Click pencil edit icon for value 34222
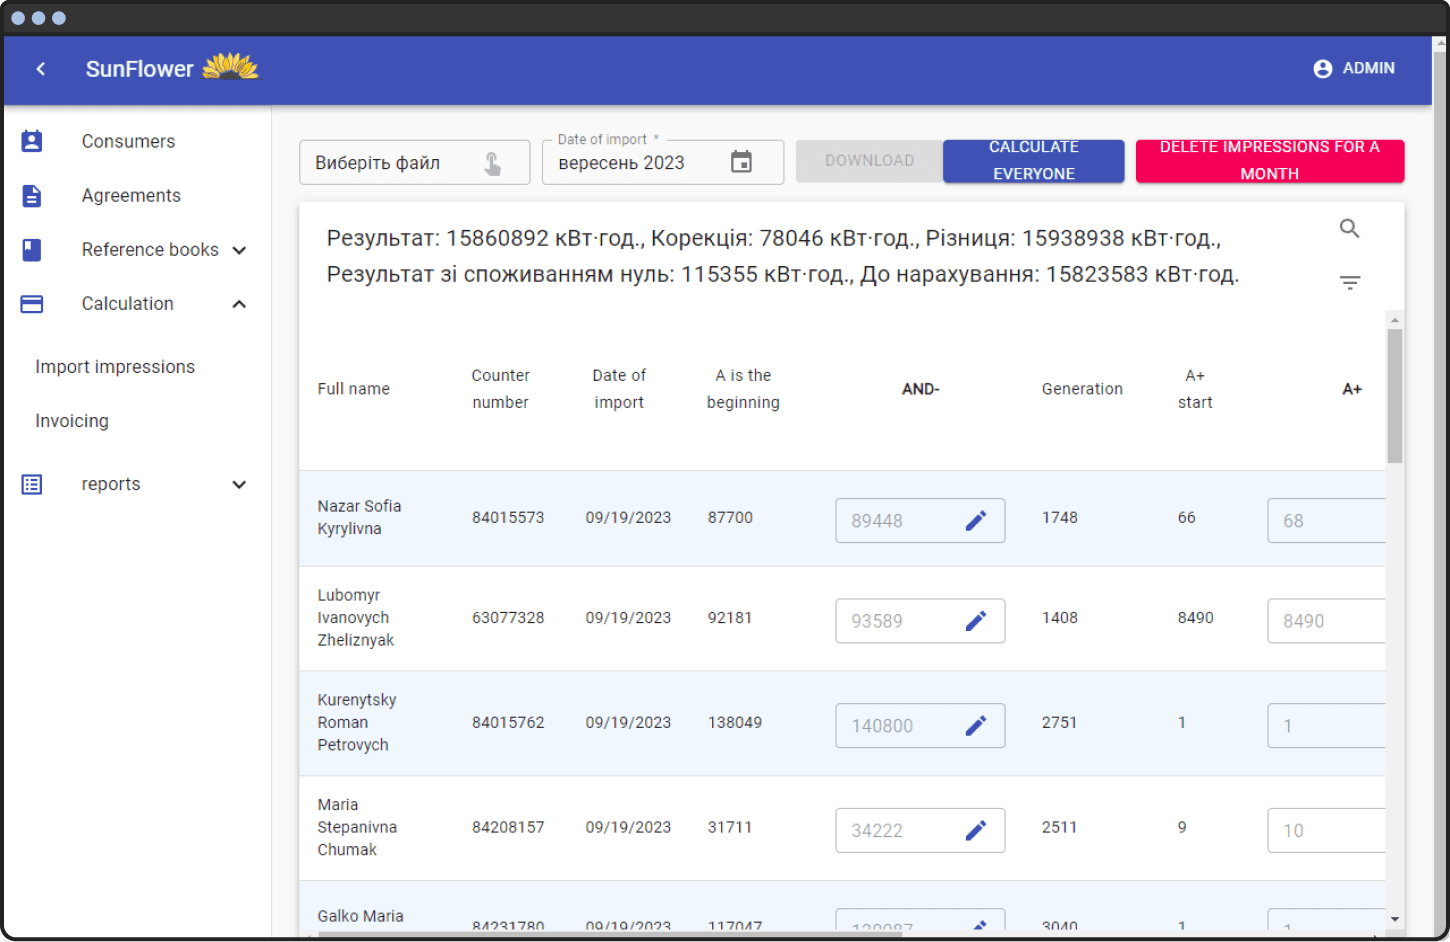Screen dimensions: 1450x942 (975, 830)
